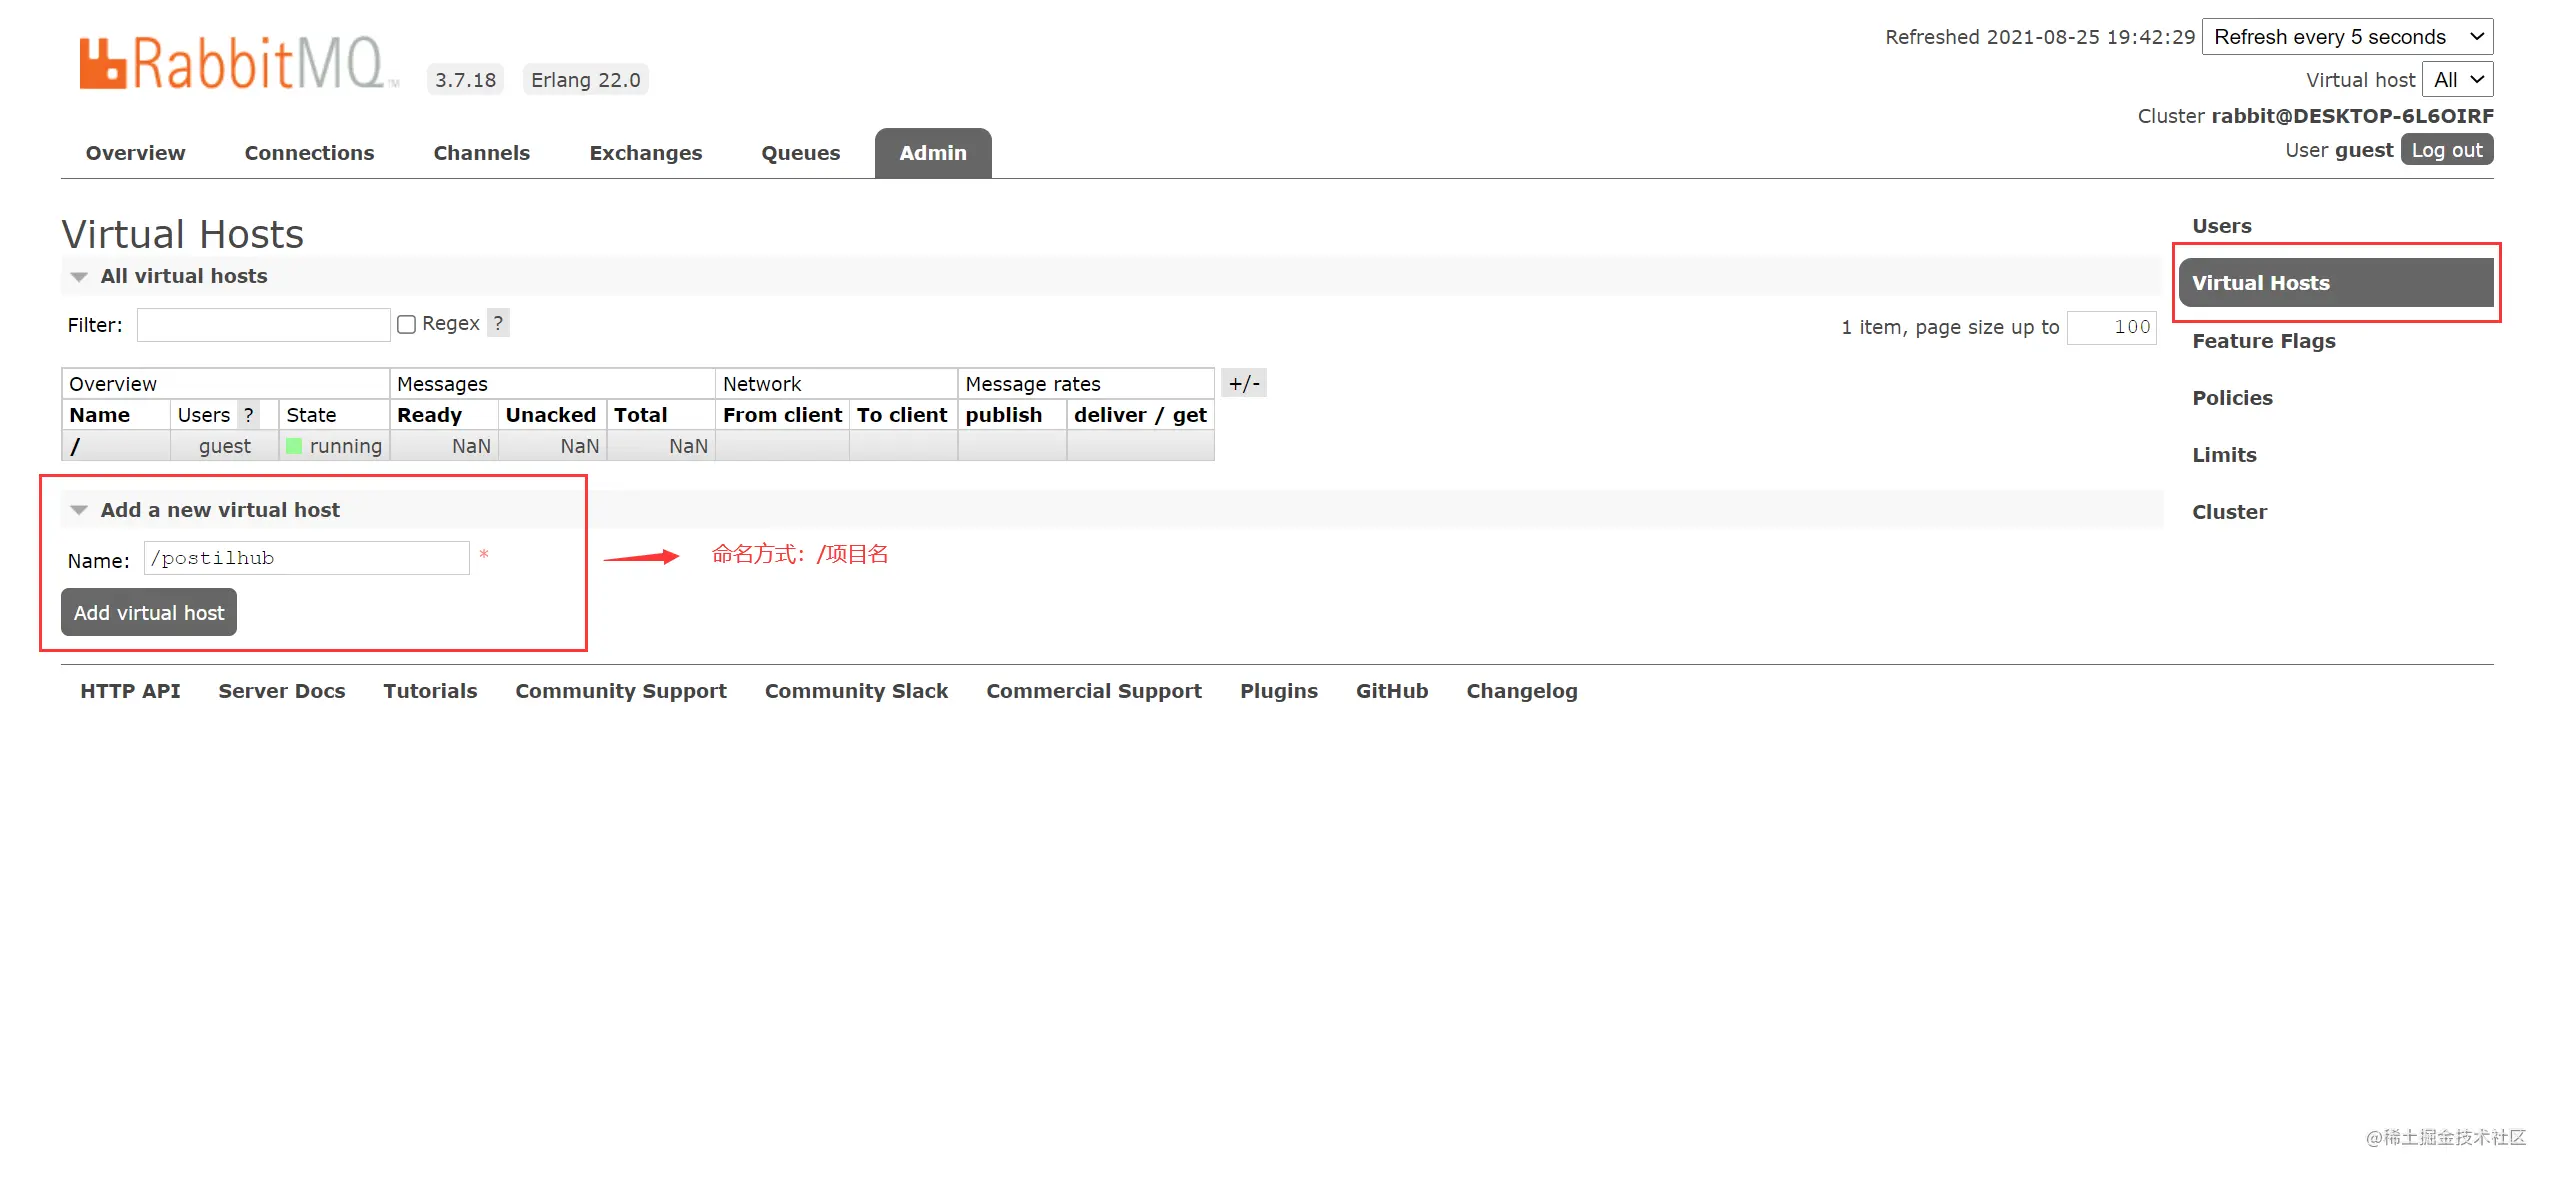This screenshot has width=2557, height=1178.
Task: Enable the Regex filter checkbox
Action: tap(406, 324)
